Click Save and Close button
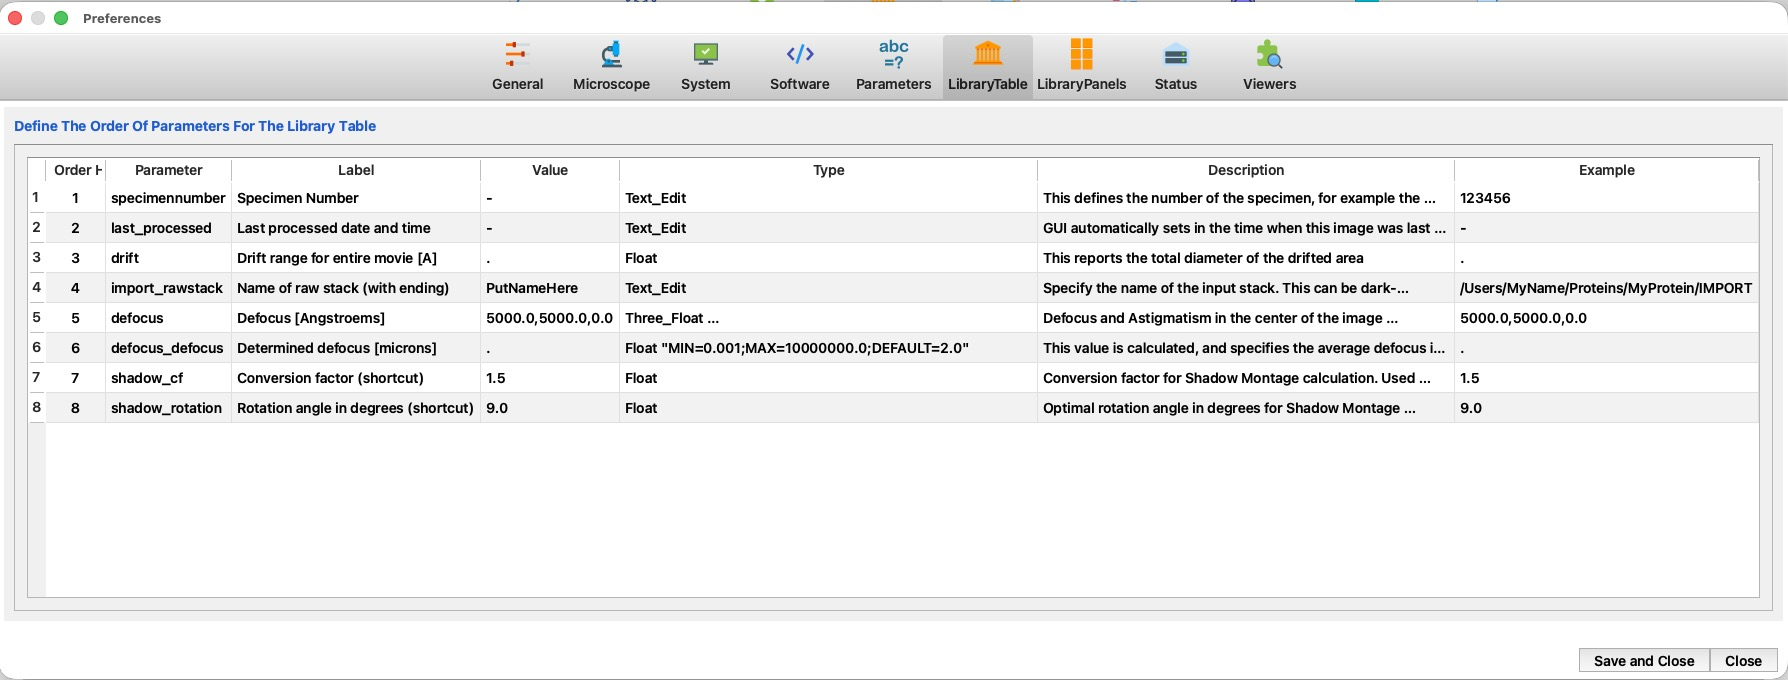1788x680 pixels. point(1644,661)
